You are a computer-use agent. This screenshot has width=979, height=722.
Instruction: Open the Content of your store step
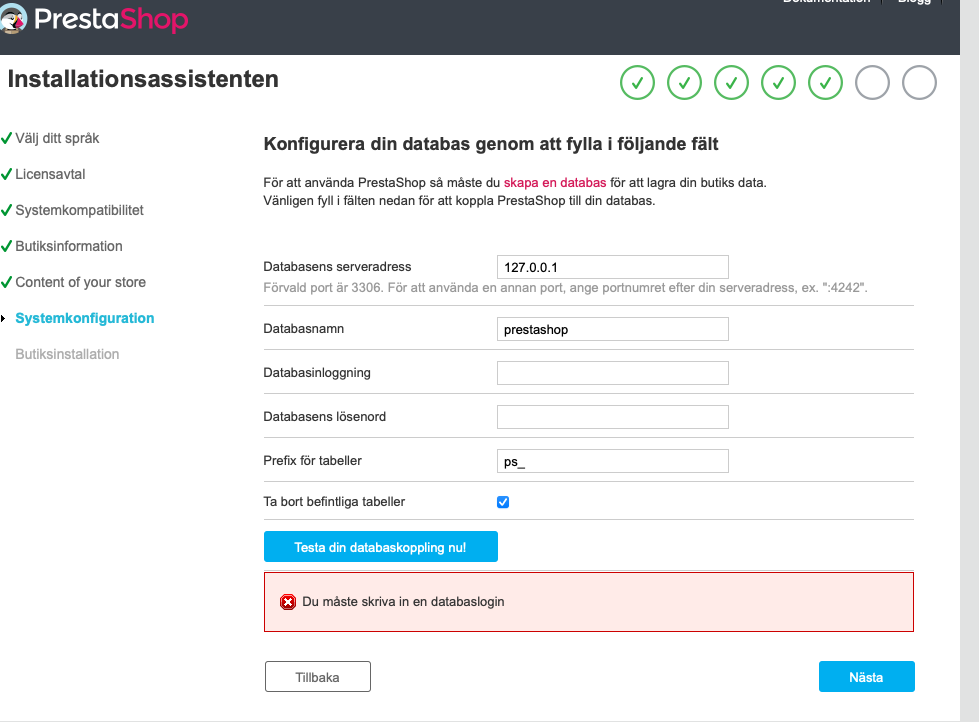(80, 282)
